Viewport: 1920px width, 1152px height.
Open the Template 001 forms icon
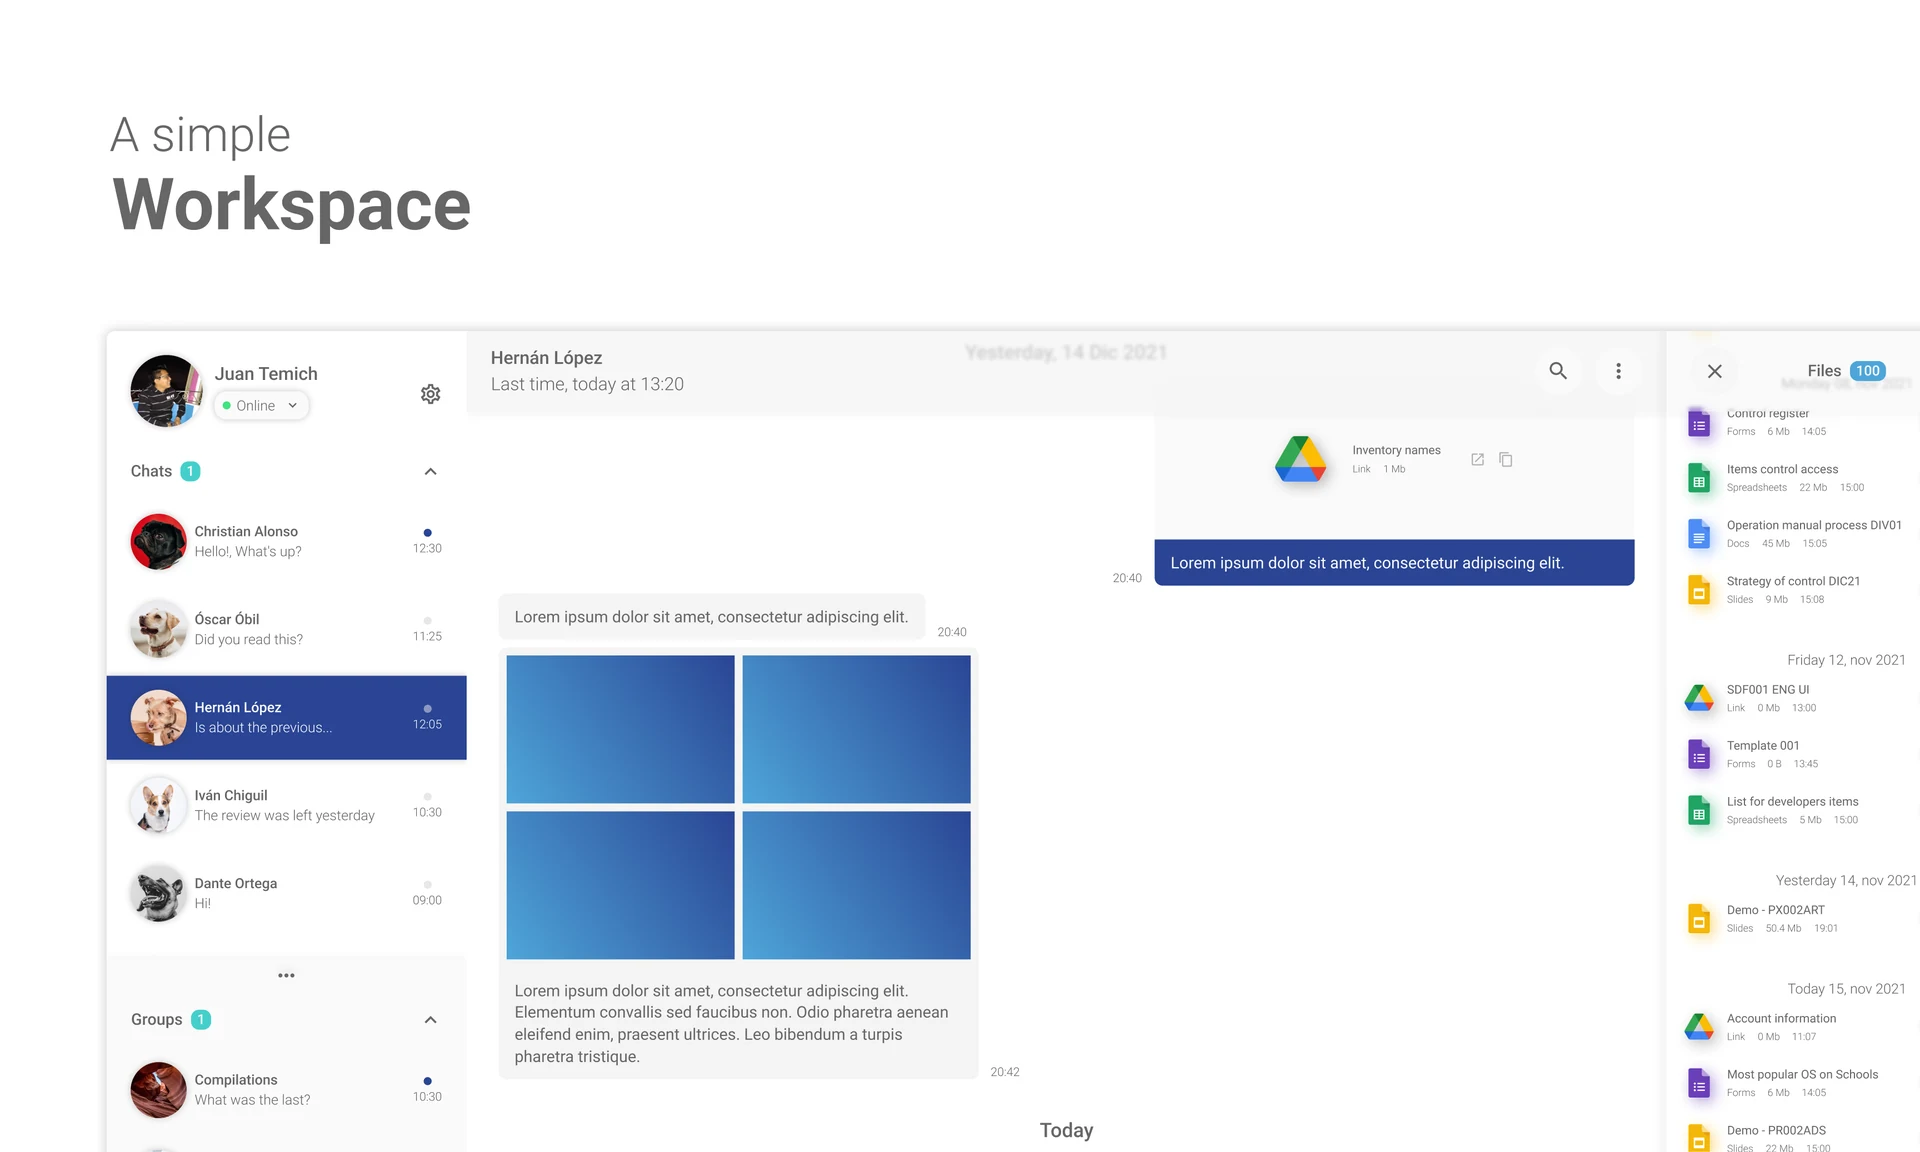tap(1699, 754)
